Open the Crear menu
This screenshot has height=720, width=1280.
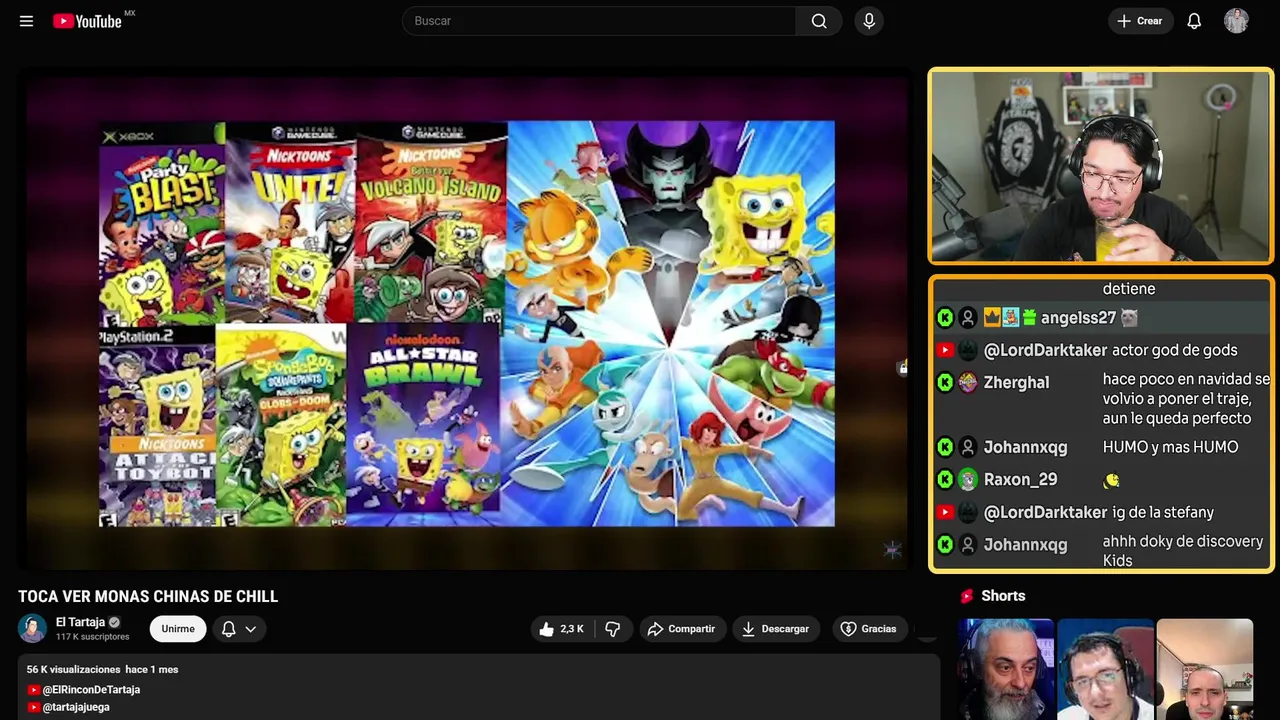[x=1140, y=21]
